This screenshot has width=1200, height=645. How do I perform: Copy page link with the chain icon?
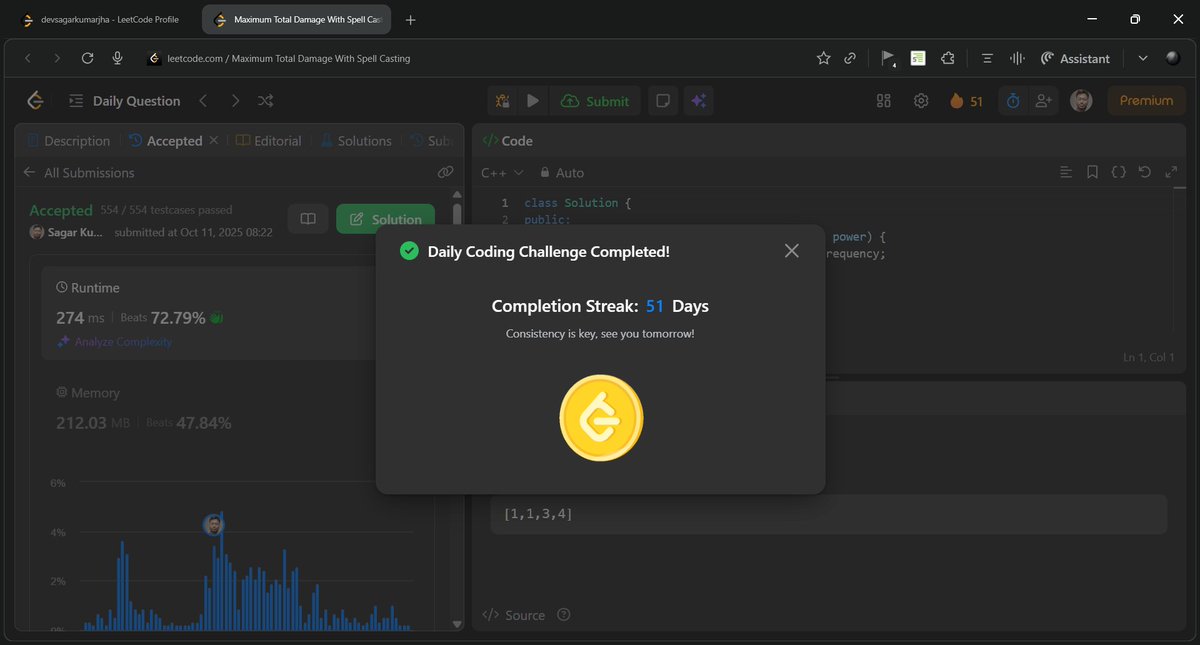click(x=850, y=58)
